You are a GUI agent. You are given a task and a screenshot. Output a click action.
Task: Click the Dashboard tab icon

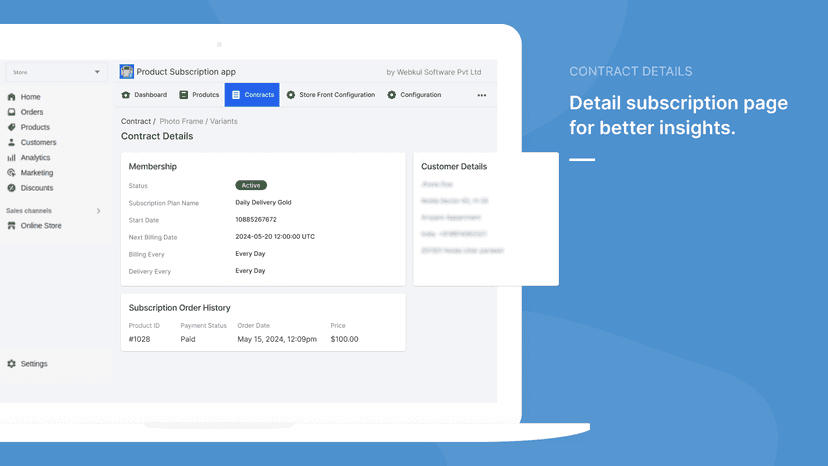click(x=126, y=95)
